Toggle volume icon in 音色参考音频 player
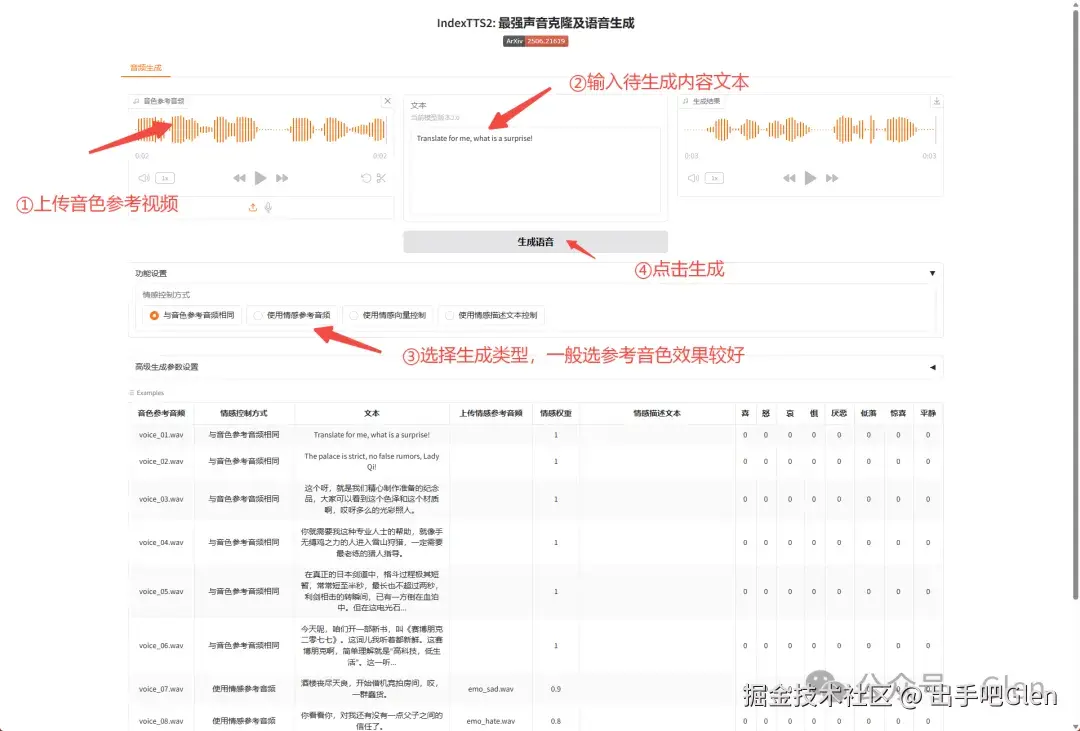Viewport: 1080px width, 731px height. (x=144, y=178)
